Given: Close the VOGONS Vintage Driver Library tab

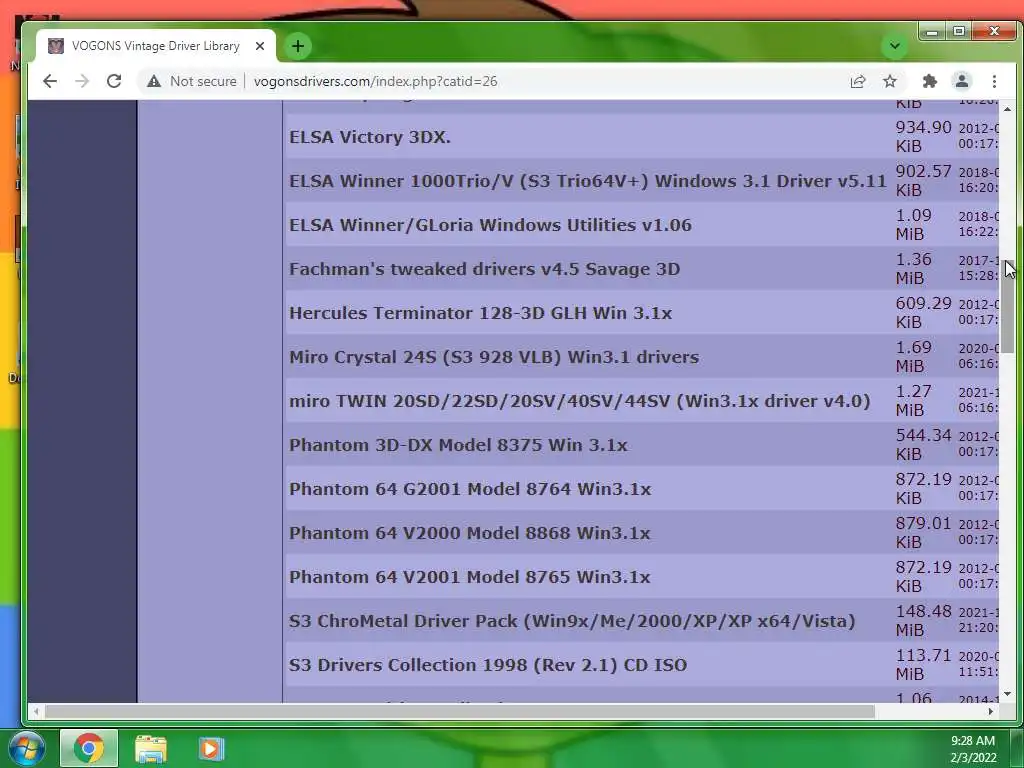Looking at the screenshot, I should pyautogui.click(x=260, y=46).
